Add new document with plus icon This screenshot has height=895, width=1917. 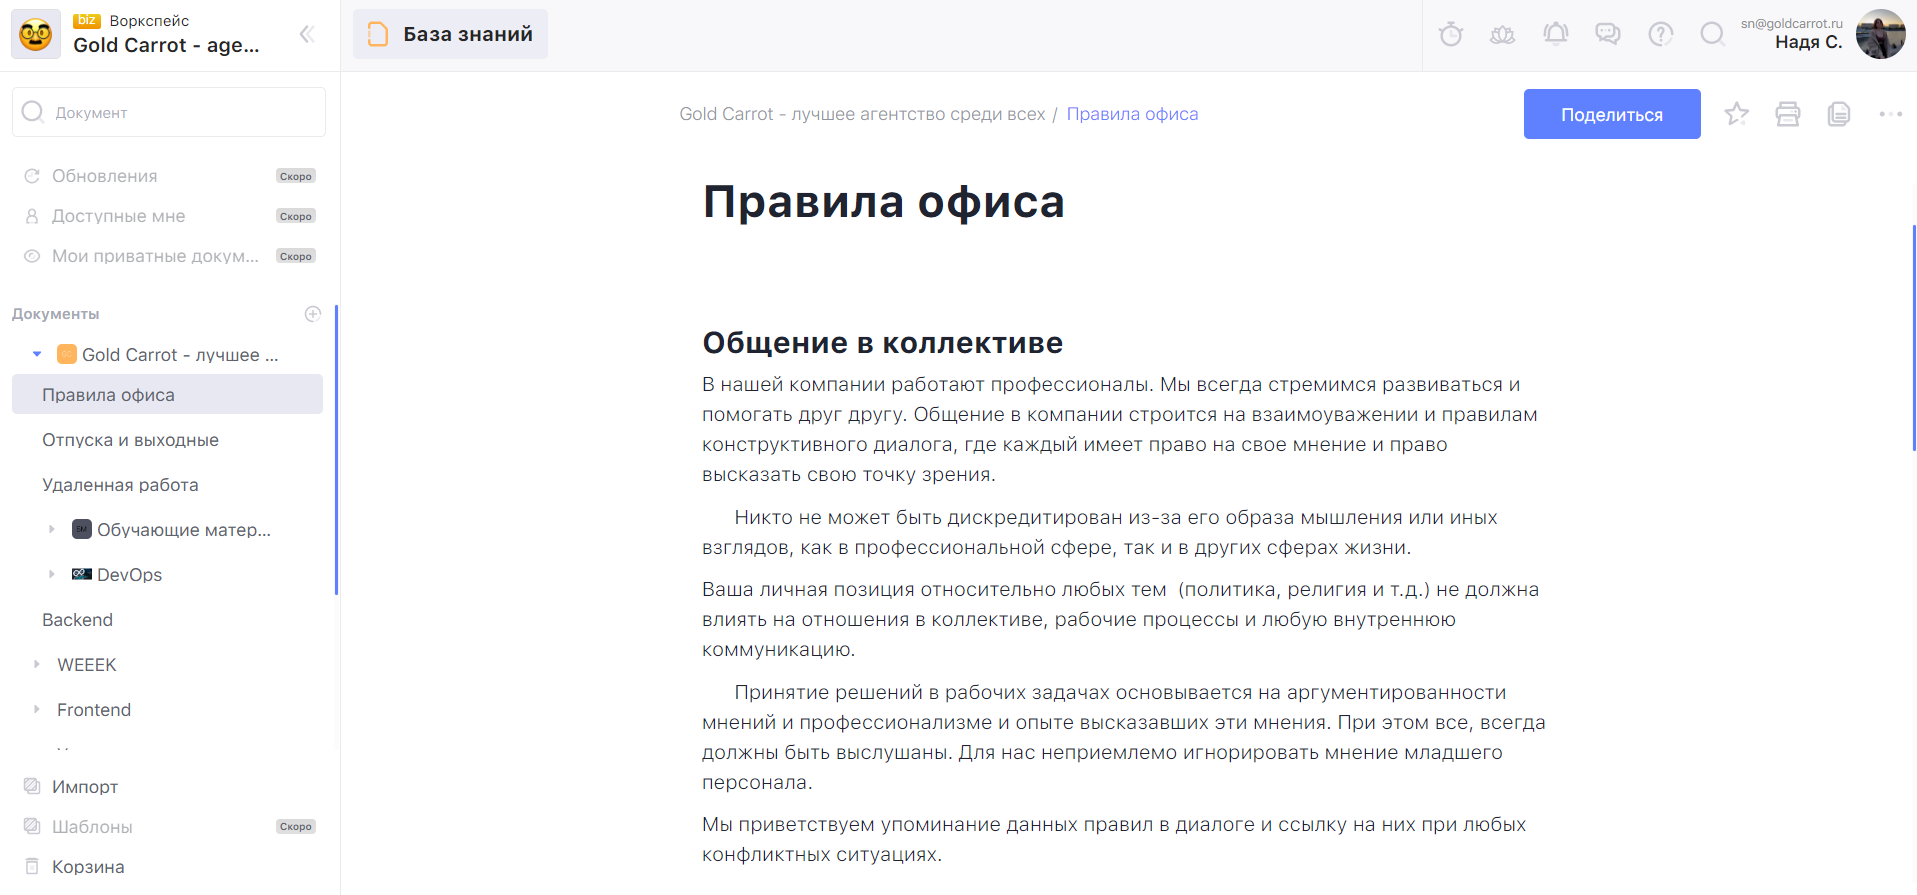click(x=313, y=314)
